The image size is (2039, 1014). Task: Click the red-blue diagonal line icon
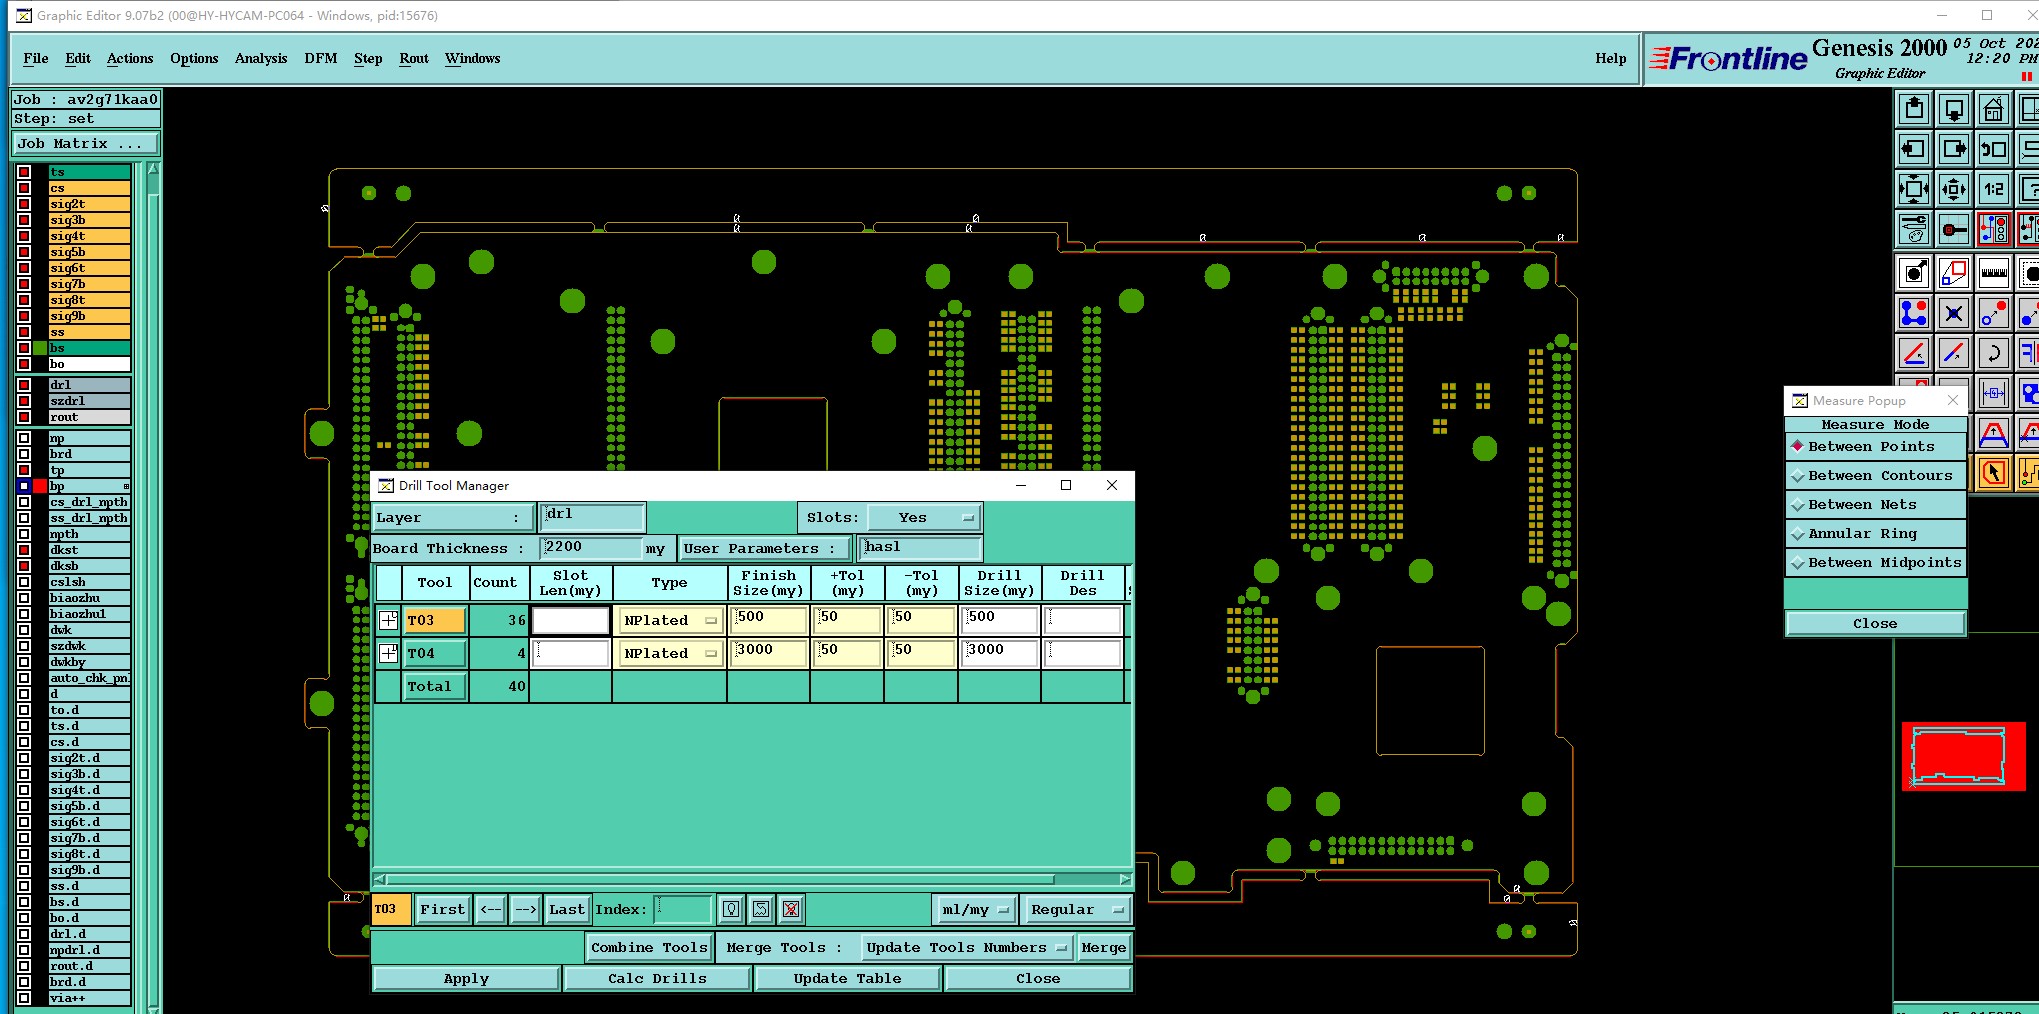[1954, 353]
